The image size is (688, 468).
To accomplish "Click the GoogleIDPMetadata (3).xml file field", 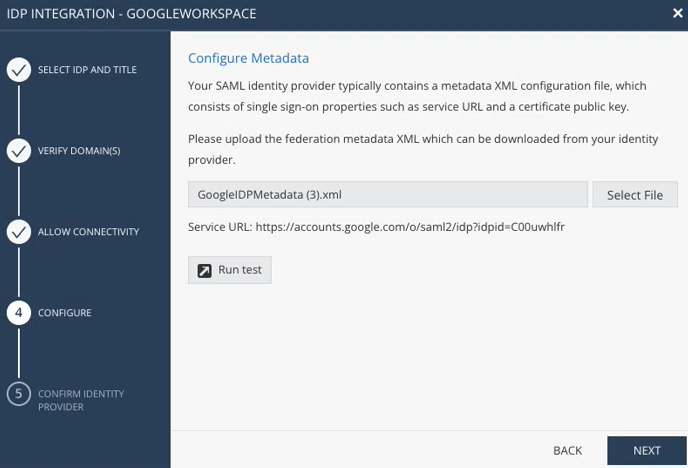I will (x=387, y=194).
